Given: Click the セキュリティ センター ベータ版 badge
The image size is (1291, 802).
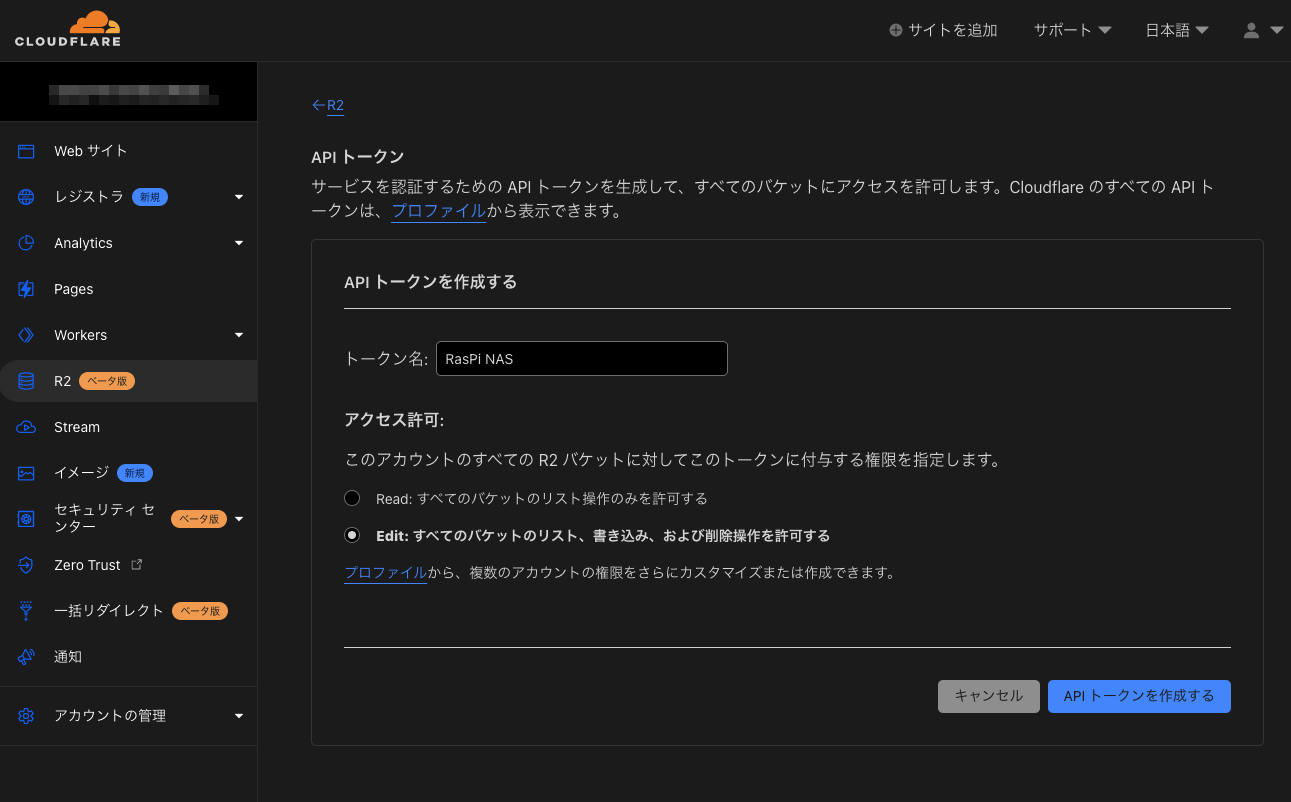Looking at the screenshot, I should coord(199,519).
